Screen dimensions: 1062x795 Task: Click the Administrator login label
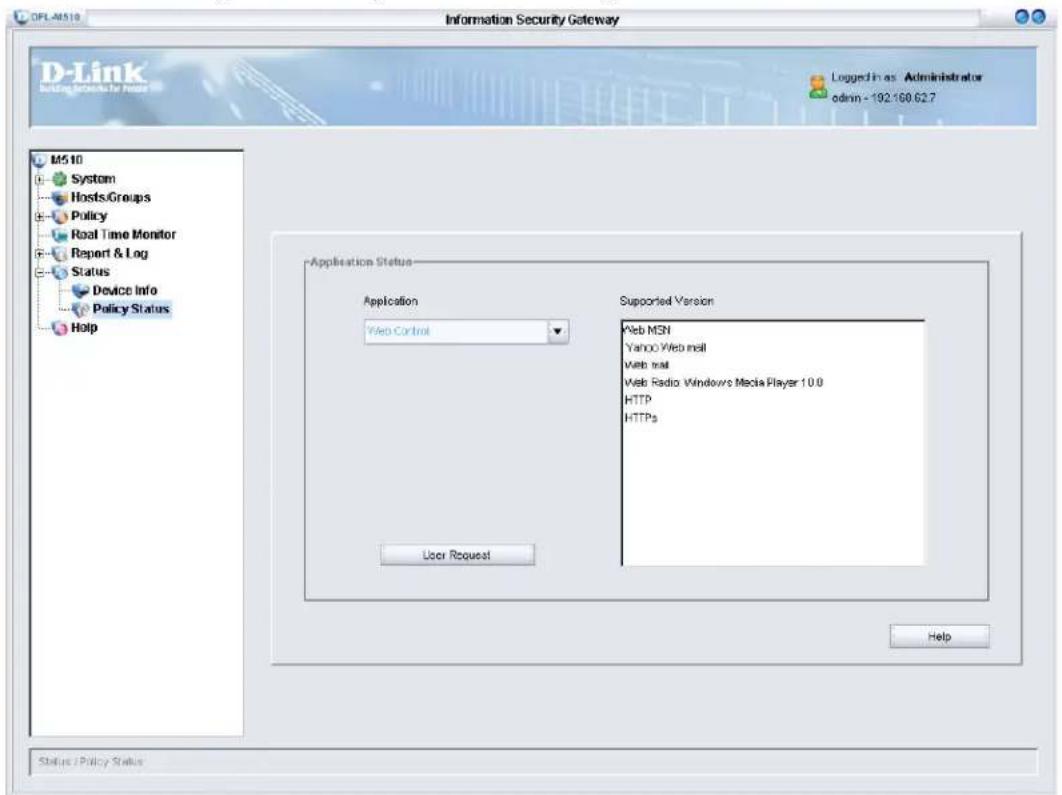(x=943, y=77)
